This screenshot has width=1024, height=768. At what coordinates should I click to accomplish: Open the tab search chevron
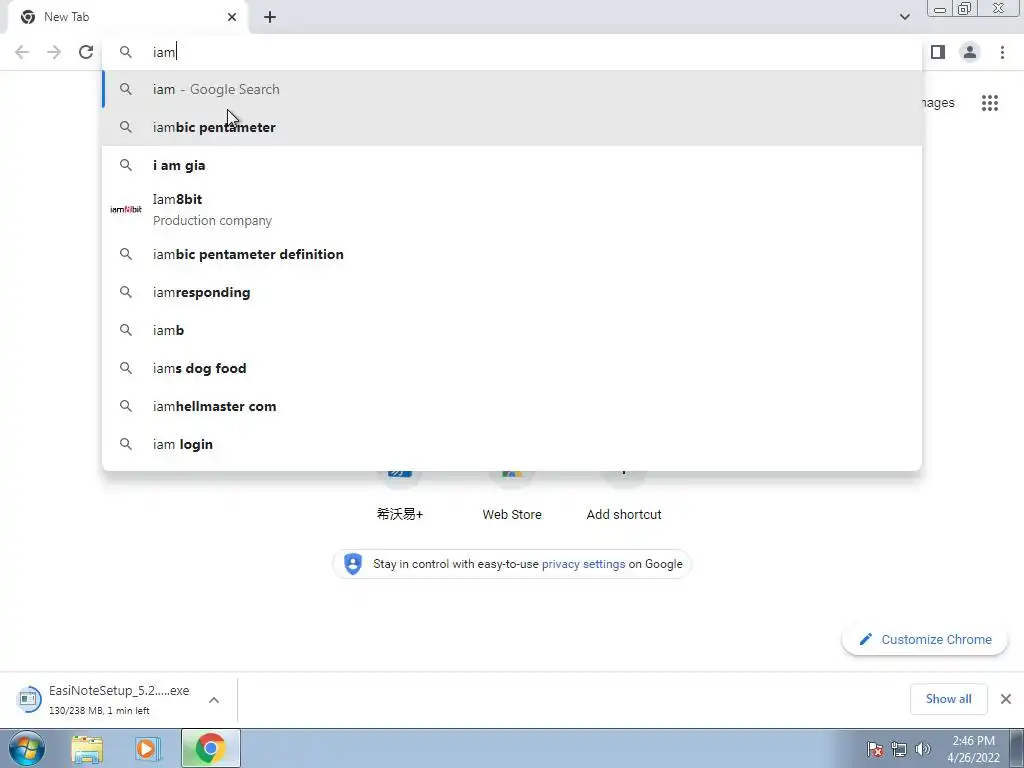[x=904, y=17]
